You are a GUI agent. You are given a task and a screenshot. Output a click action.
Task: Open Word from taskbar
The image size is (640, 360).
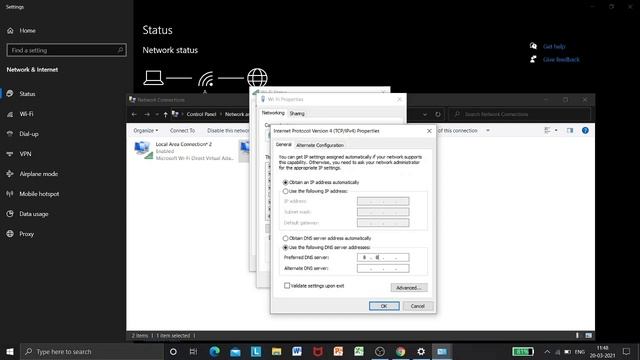point(297,351)
